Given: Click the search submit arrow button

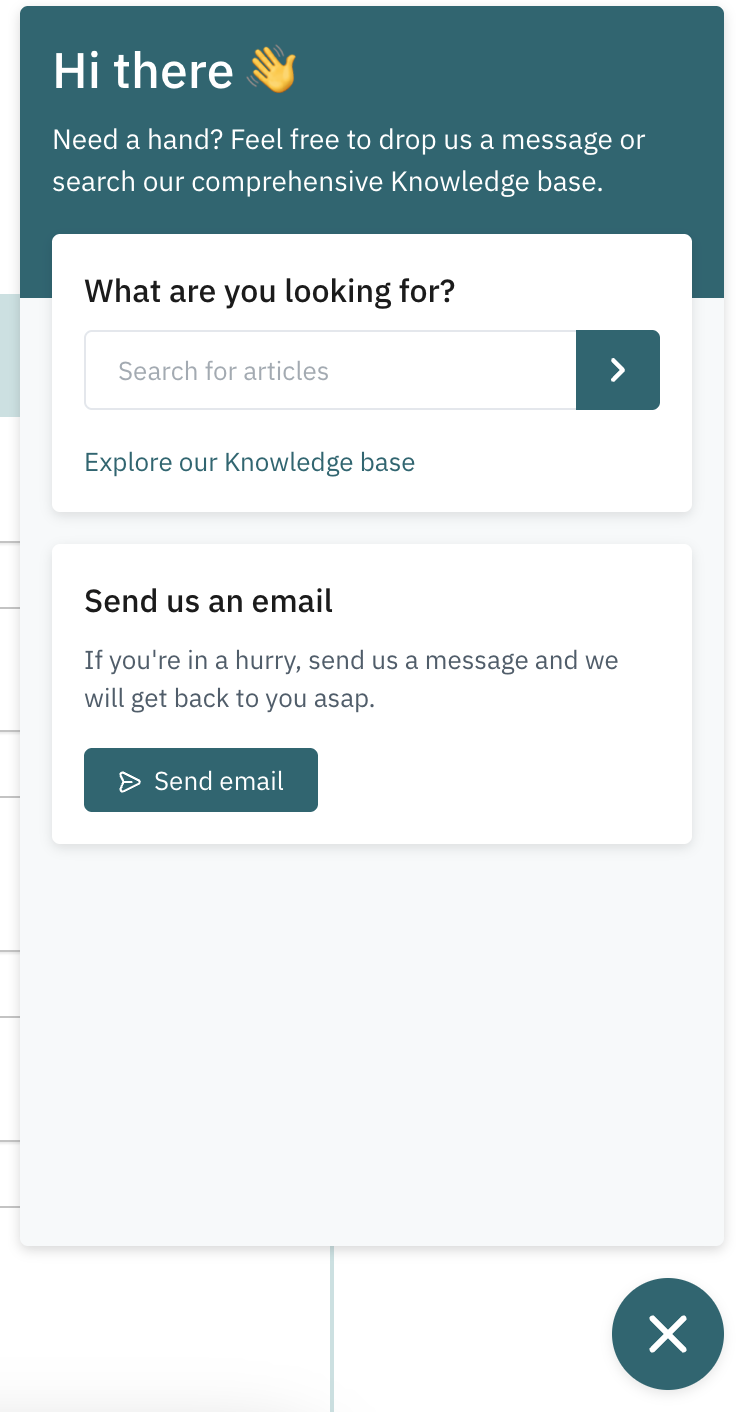Looking at the screenshot, I should point(617,370).
